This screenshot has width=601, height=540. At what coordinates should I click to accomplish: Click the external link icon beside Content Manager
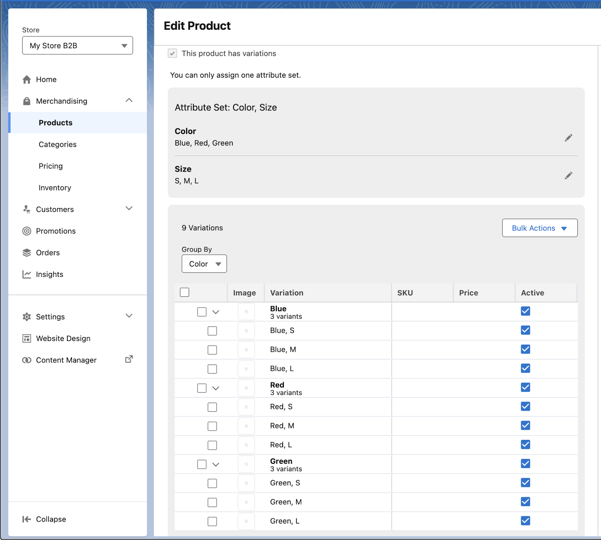pyautogui.click(x=129, y=359)
